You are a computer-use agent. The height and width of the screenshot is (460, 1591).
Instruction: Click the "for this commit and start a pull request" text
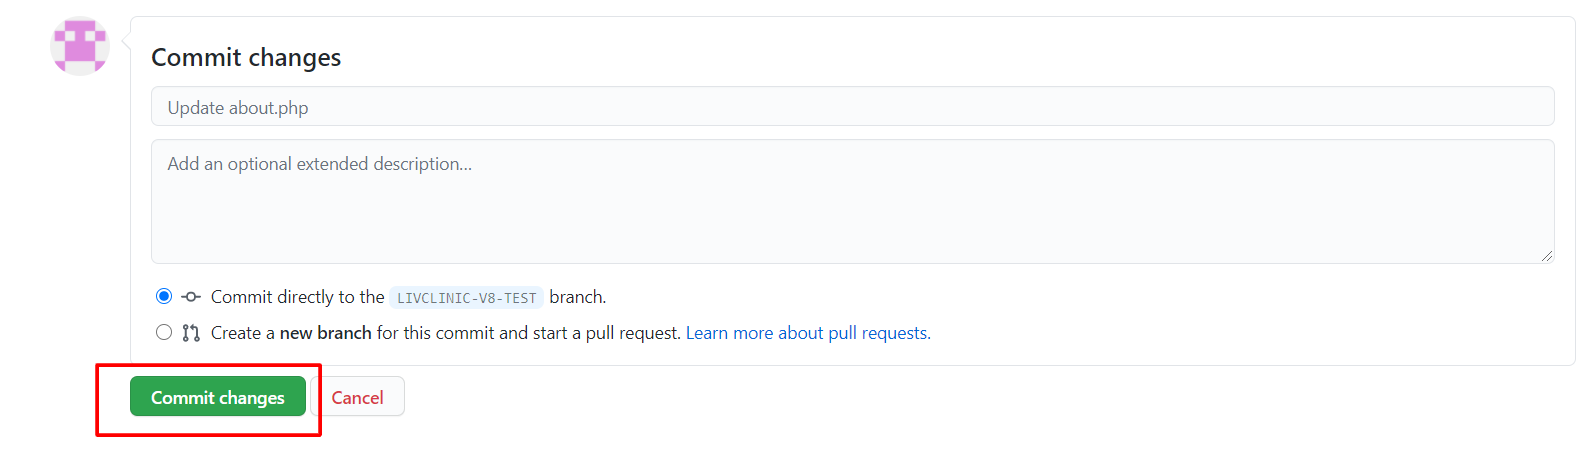(x=528, y=333)
